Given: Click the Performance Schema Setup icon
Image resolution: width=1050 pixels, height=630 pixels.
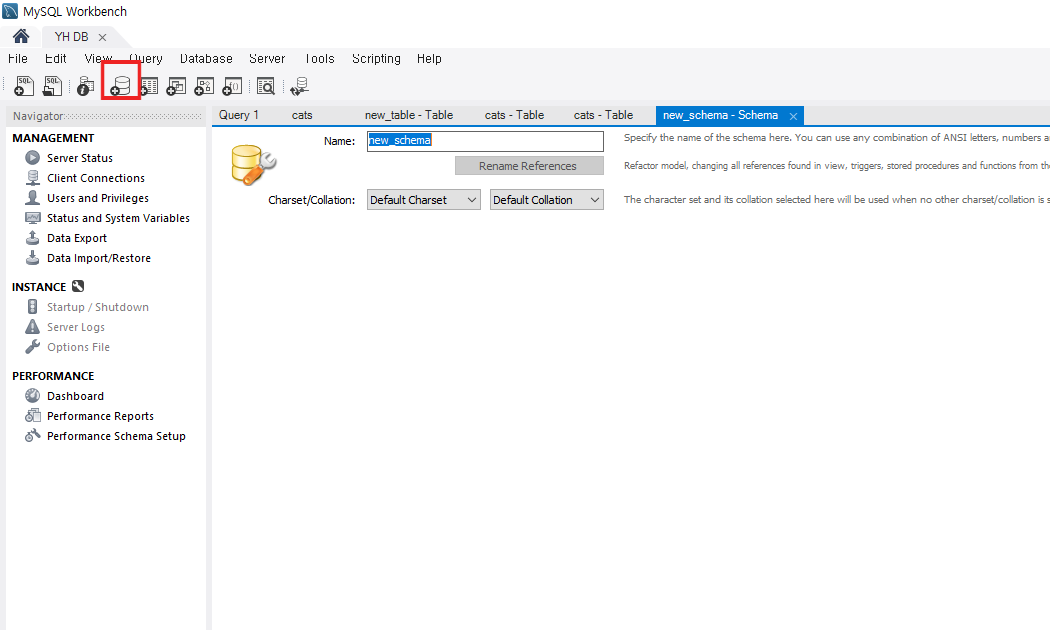Looking at the screenshot, I should (x=32, y=436).
